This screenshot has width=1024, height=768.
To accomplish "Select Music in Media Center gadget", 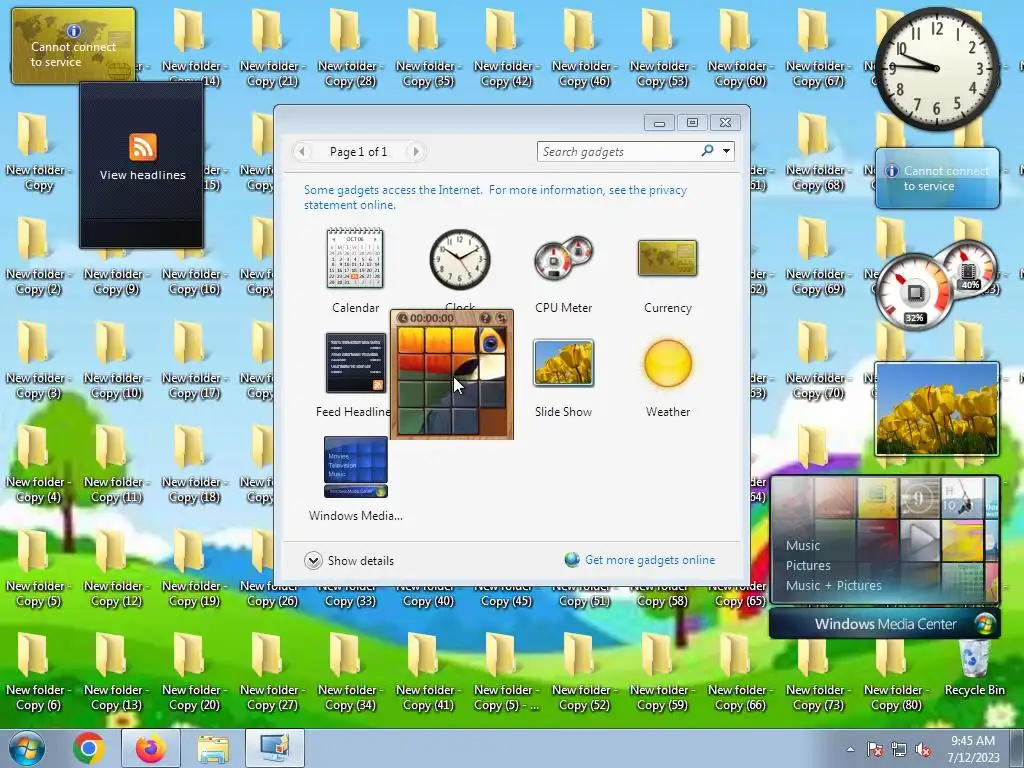I will (x=803, y=545).
